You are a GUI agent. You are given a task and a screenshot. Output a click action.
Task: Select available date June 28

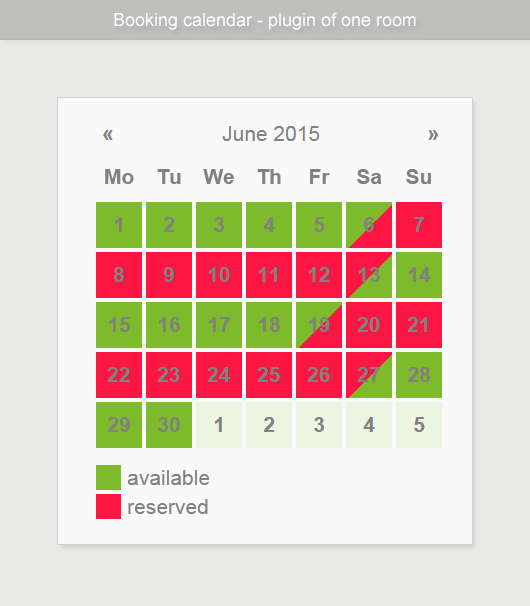419,375
